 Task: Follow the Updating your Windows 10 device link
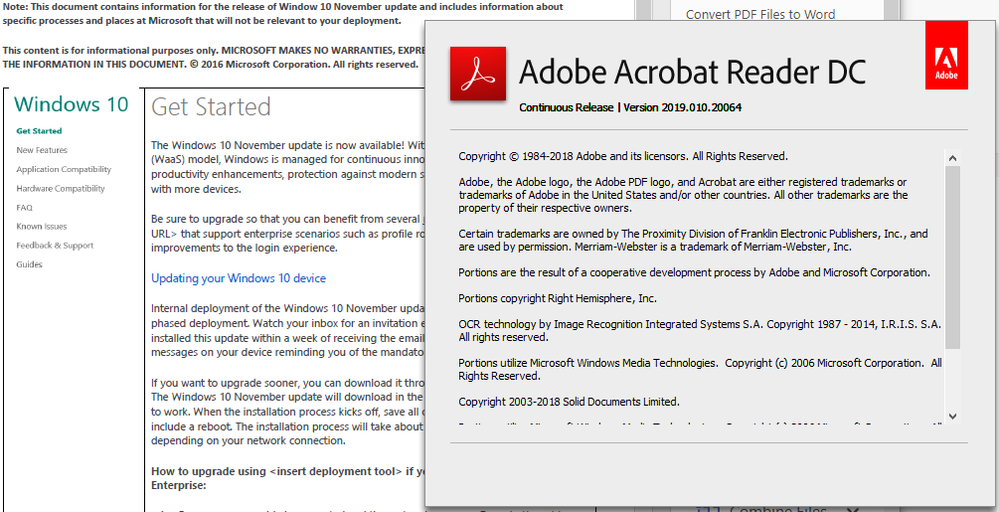(238, 278)
